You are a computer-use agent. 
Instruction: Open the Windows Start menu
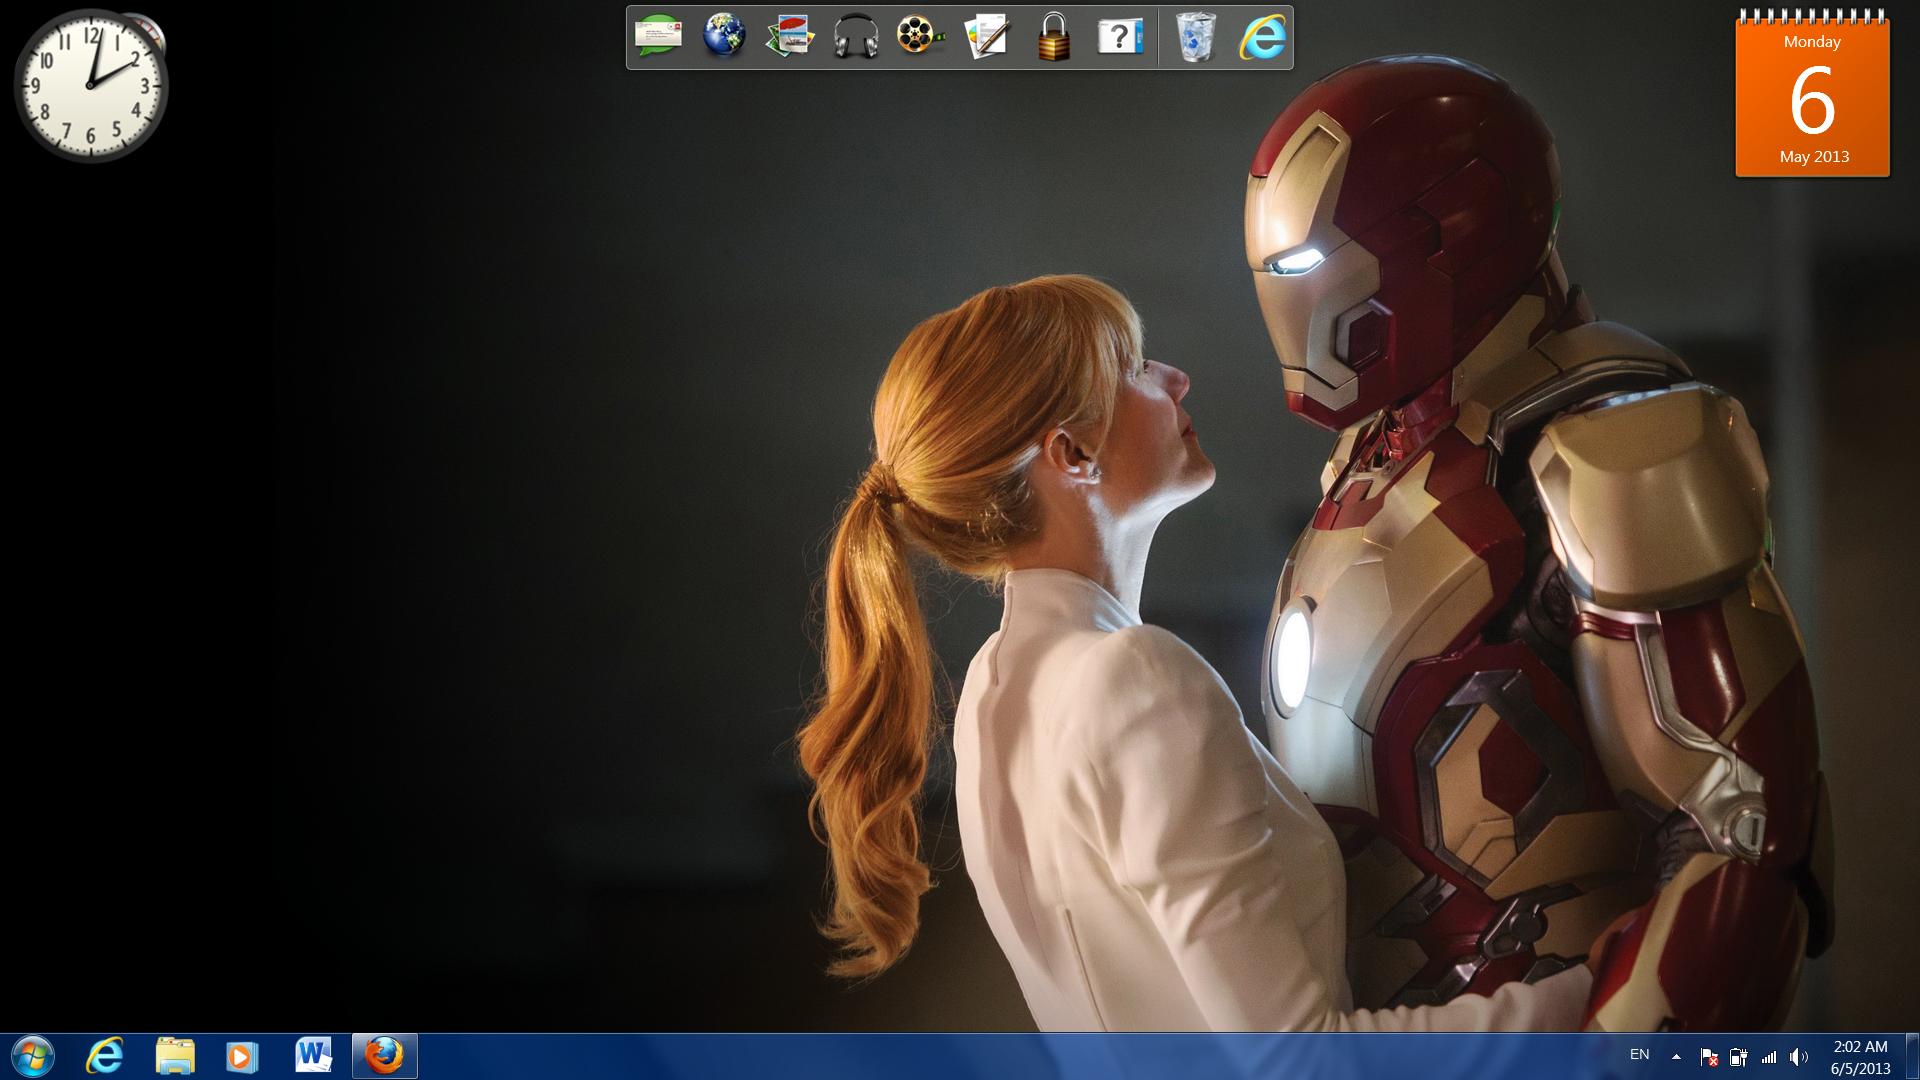[x=32, y=1056]
